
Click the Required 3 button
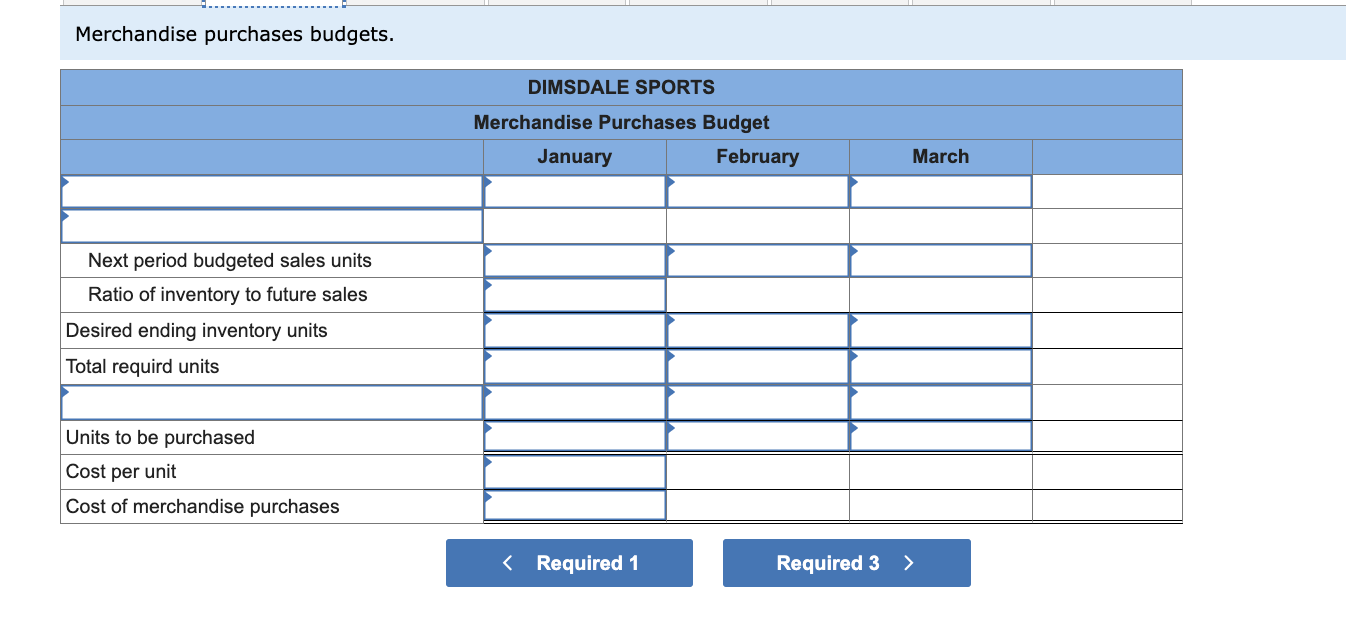[846, 562]
